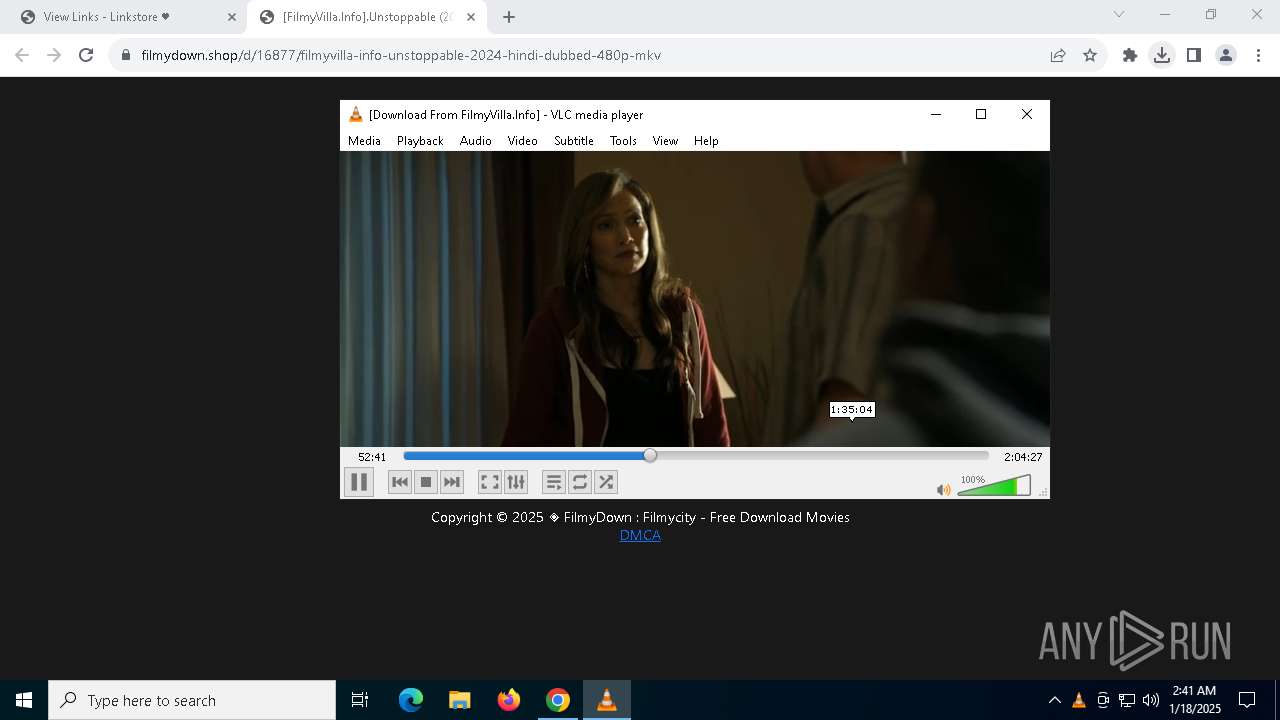Skip to previous media in VLC
The width and height of the screenshot is (1280, 720).
pyautogui.click(x=400, y=482)
